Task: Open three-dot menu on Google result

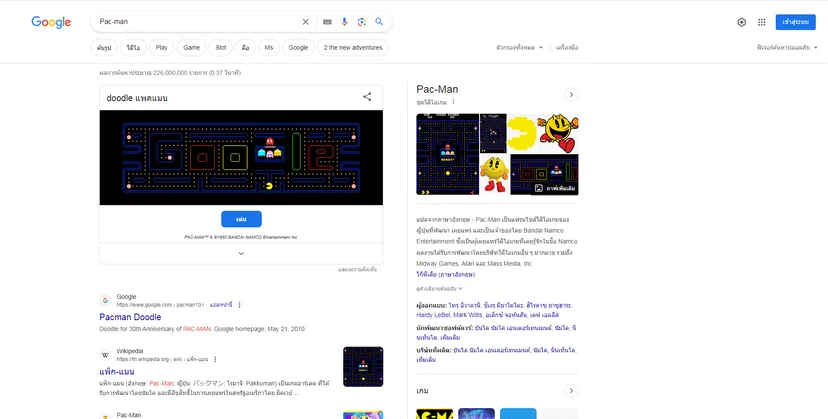Action: tap(240, 305)
